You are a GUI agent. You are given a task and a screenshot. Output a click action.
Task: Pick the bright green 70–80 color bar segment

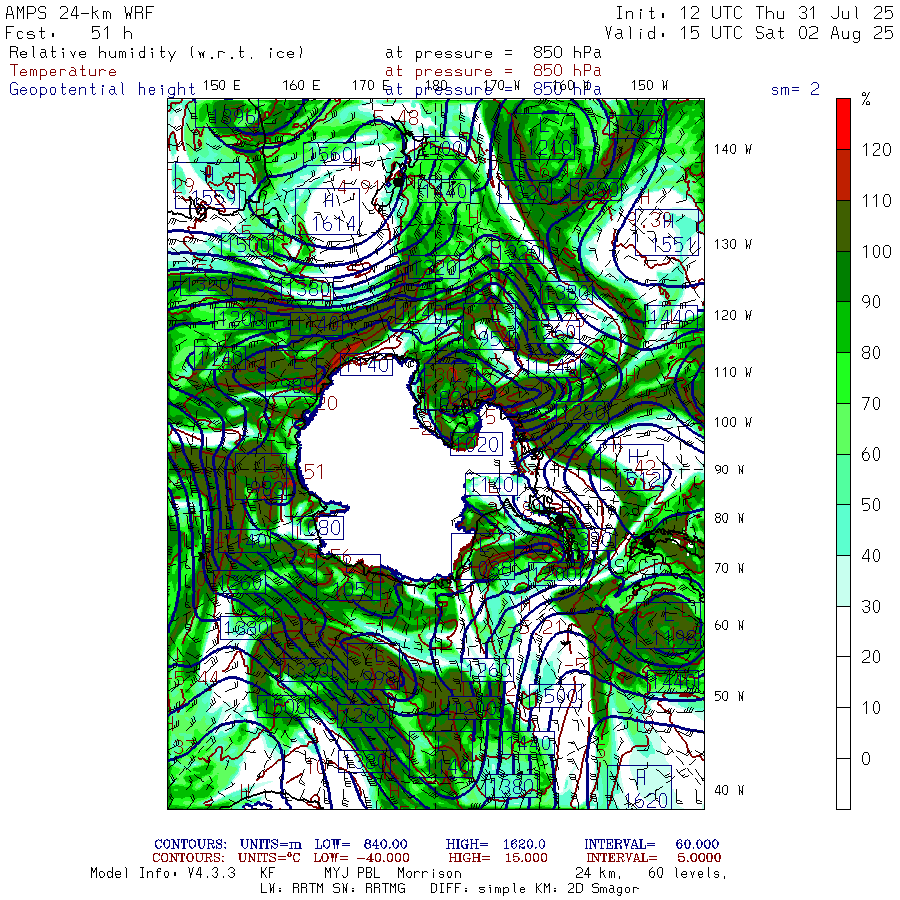point(843,378)
